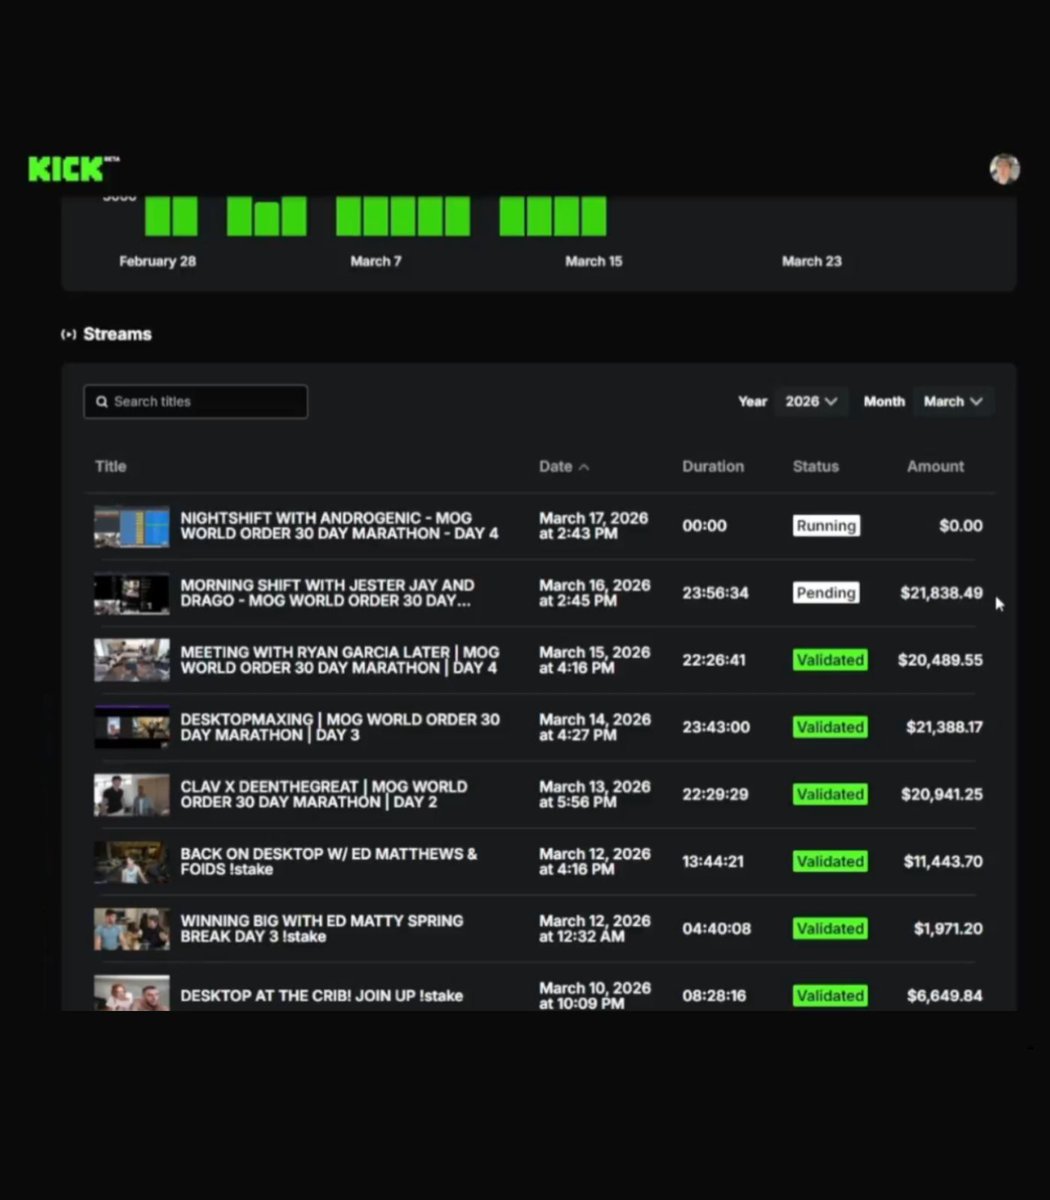Click amount '$0.00'
Viewport: 1050px width, 1200px height.
click(961, 526)
